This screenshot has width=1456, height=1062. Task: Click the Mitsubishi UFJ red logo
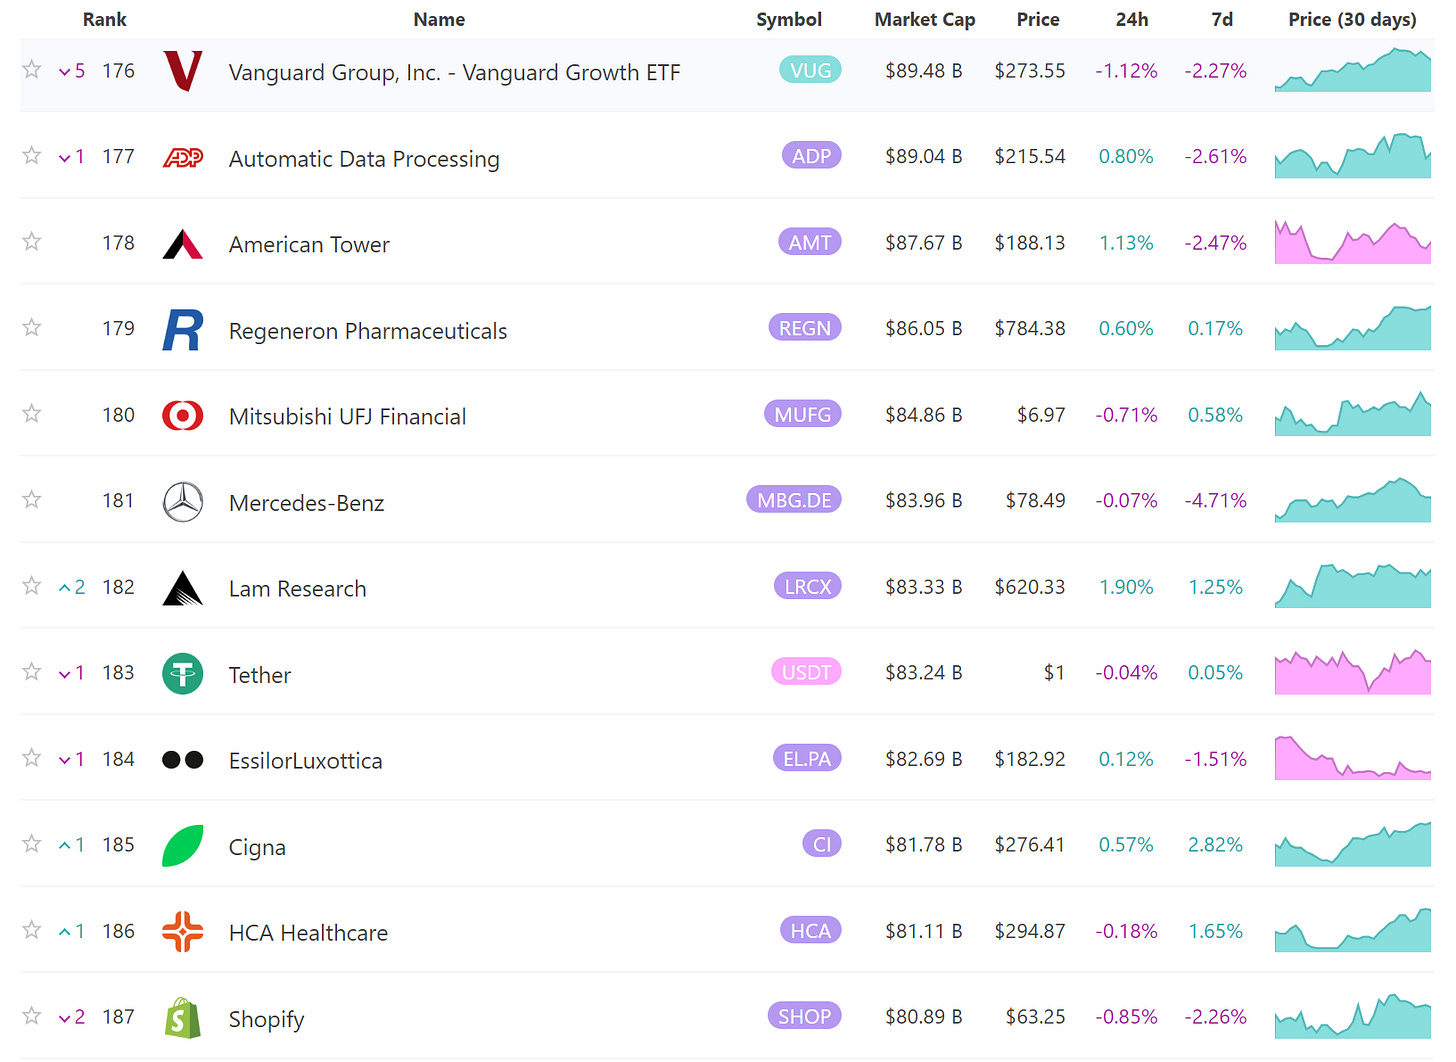tap(183, 415)
